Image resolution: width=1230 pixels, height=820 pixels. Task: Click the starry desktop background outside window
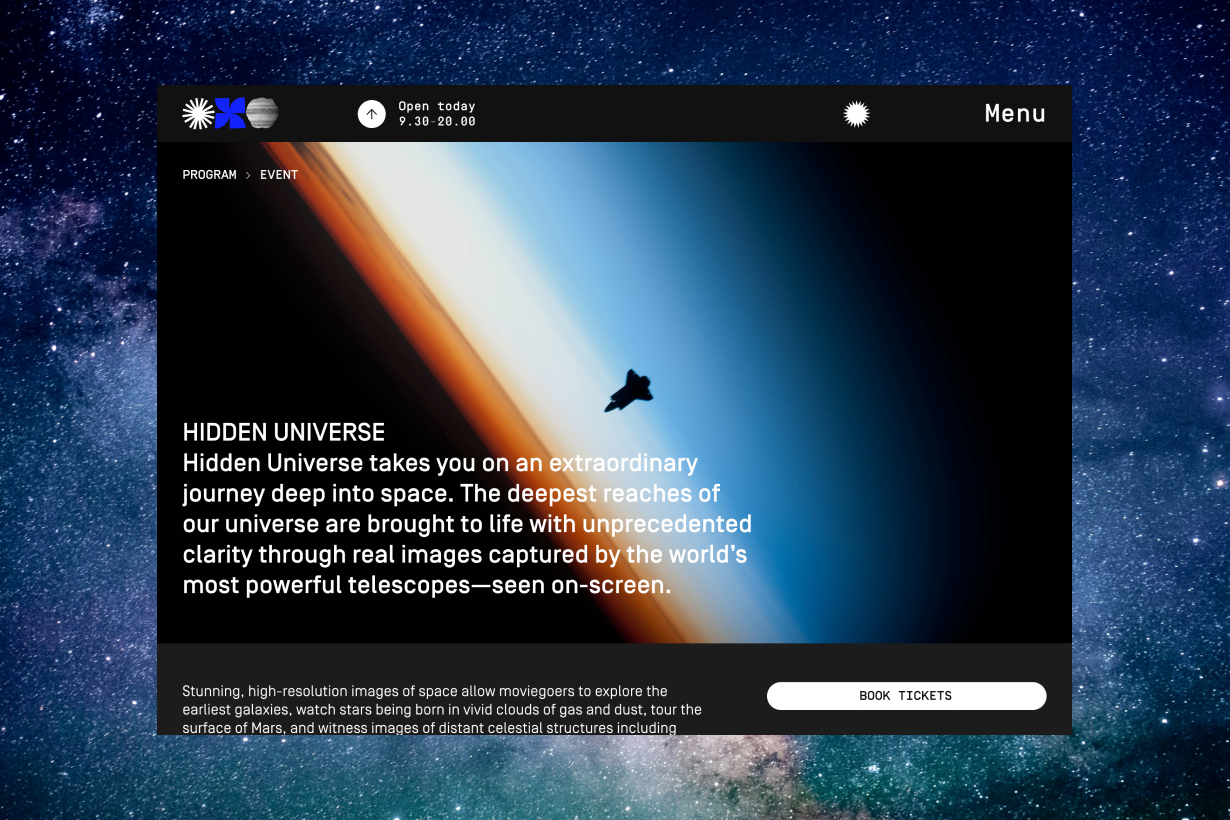coord(80,400)
